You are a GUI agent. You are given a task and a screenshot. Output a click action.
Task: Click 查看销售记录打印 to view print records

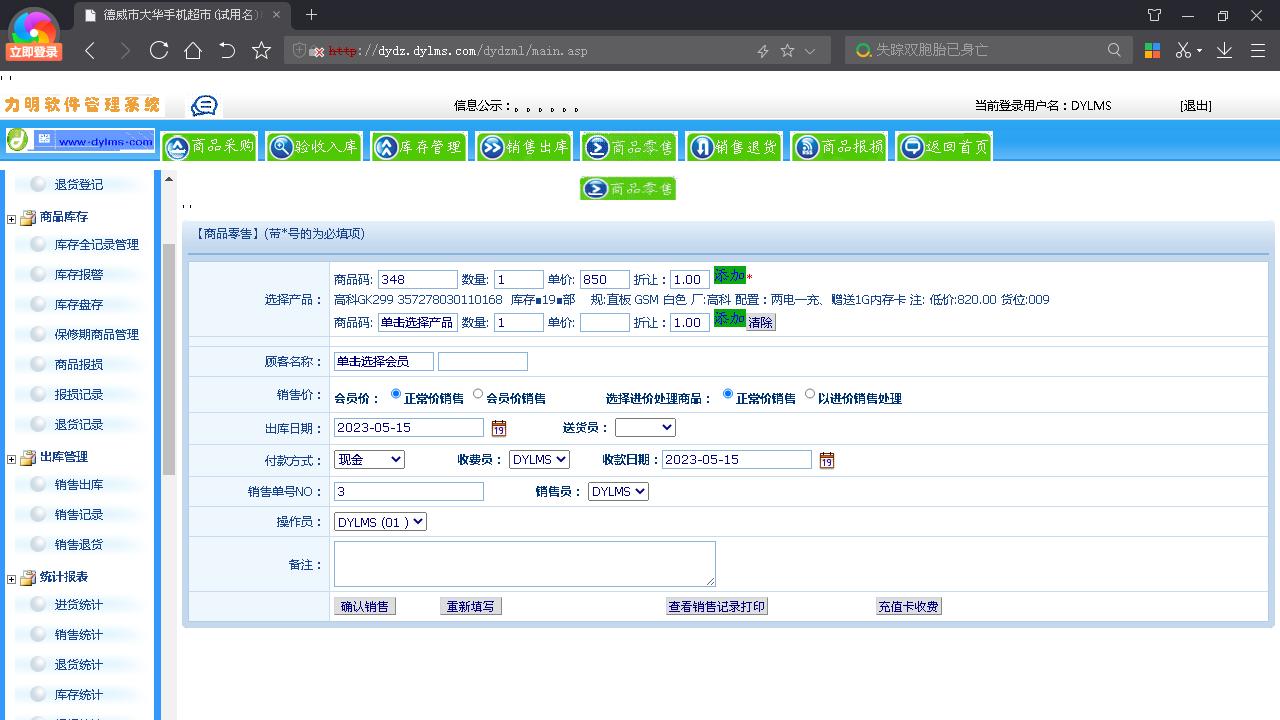tap(716, 605)
